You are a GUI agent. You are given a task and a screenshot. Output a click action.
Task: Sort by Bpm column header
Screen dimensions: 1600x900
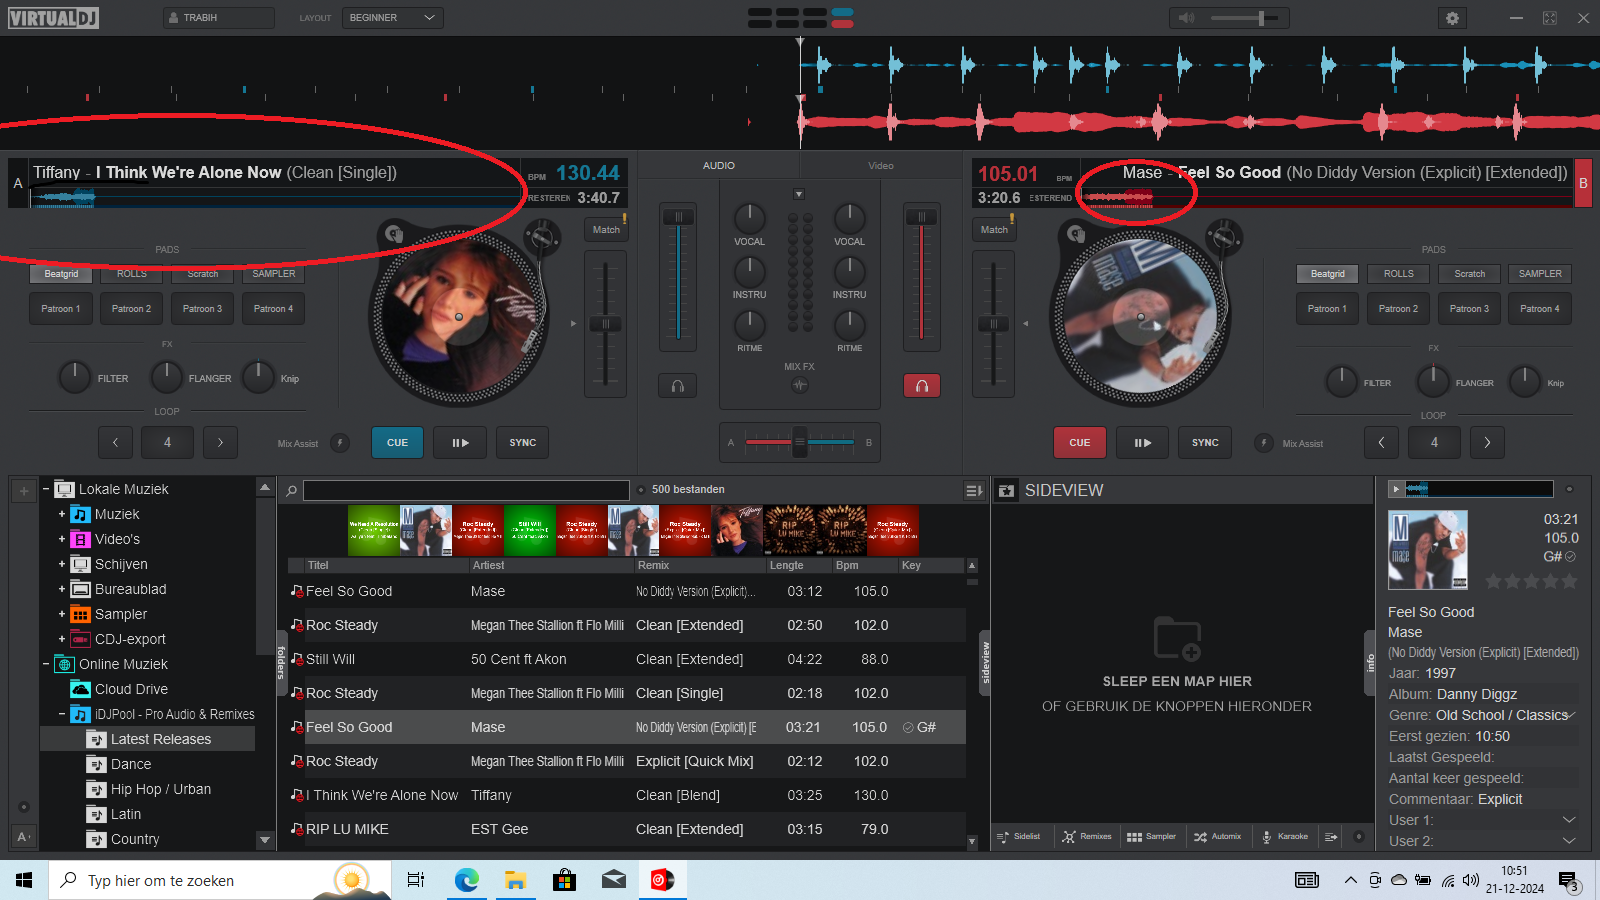847,565
